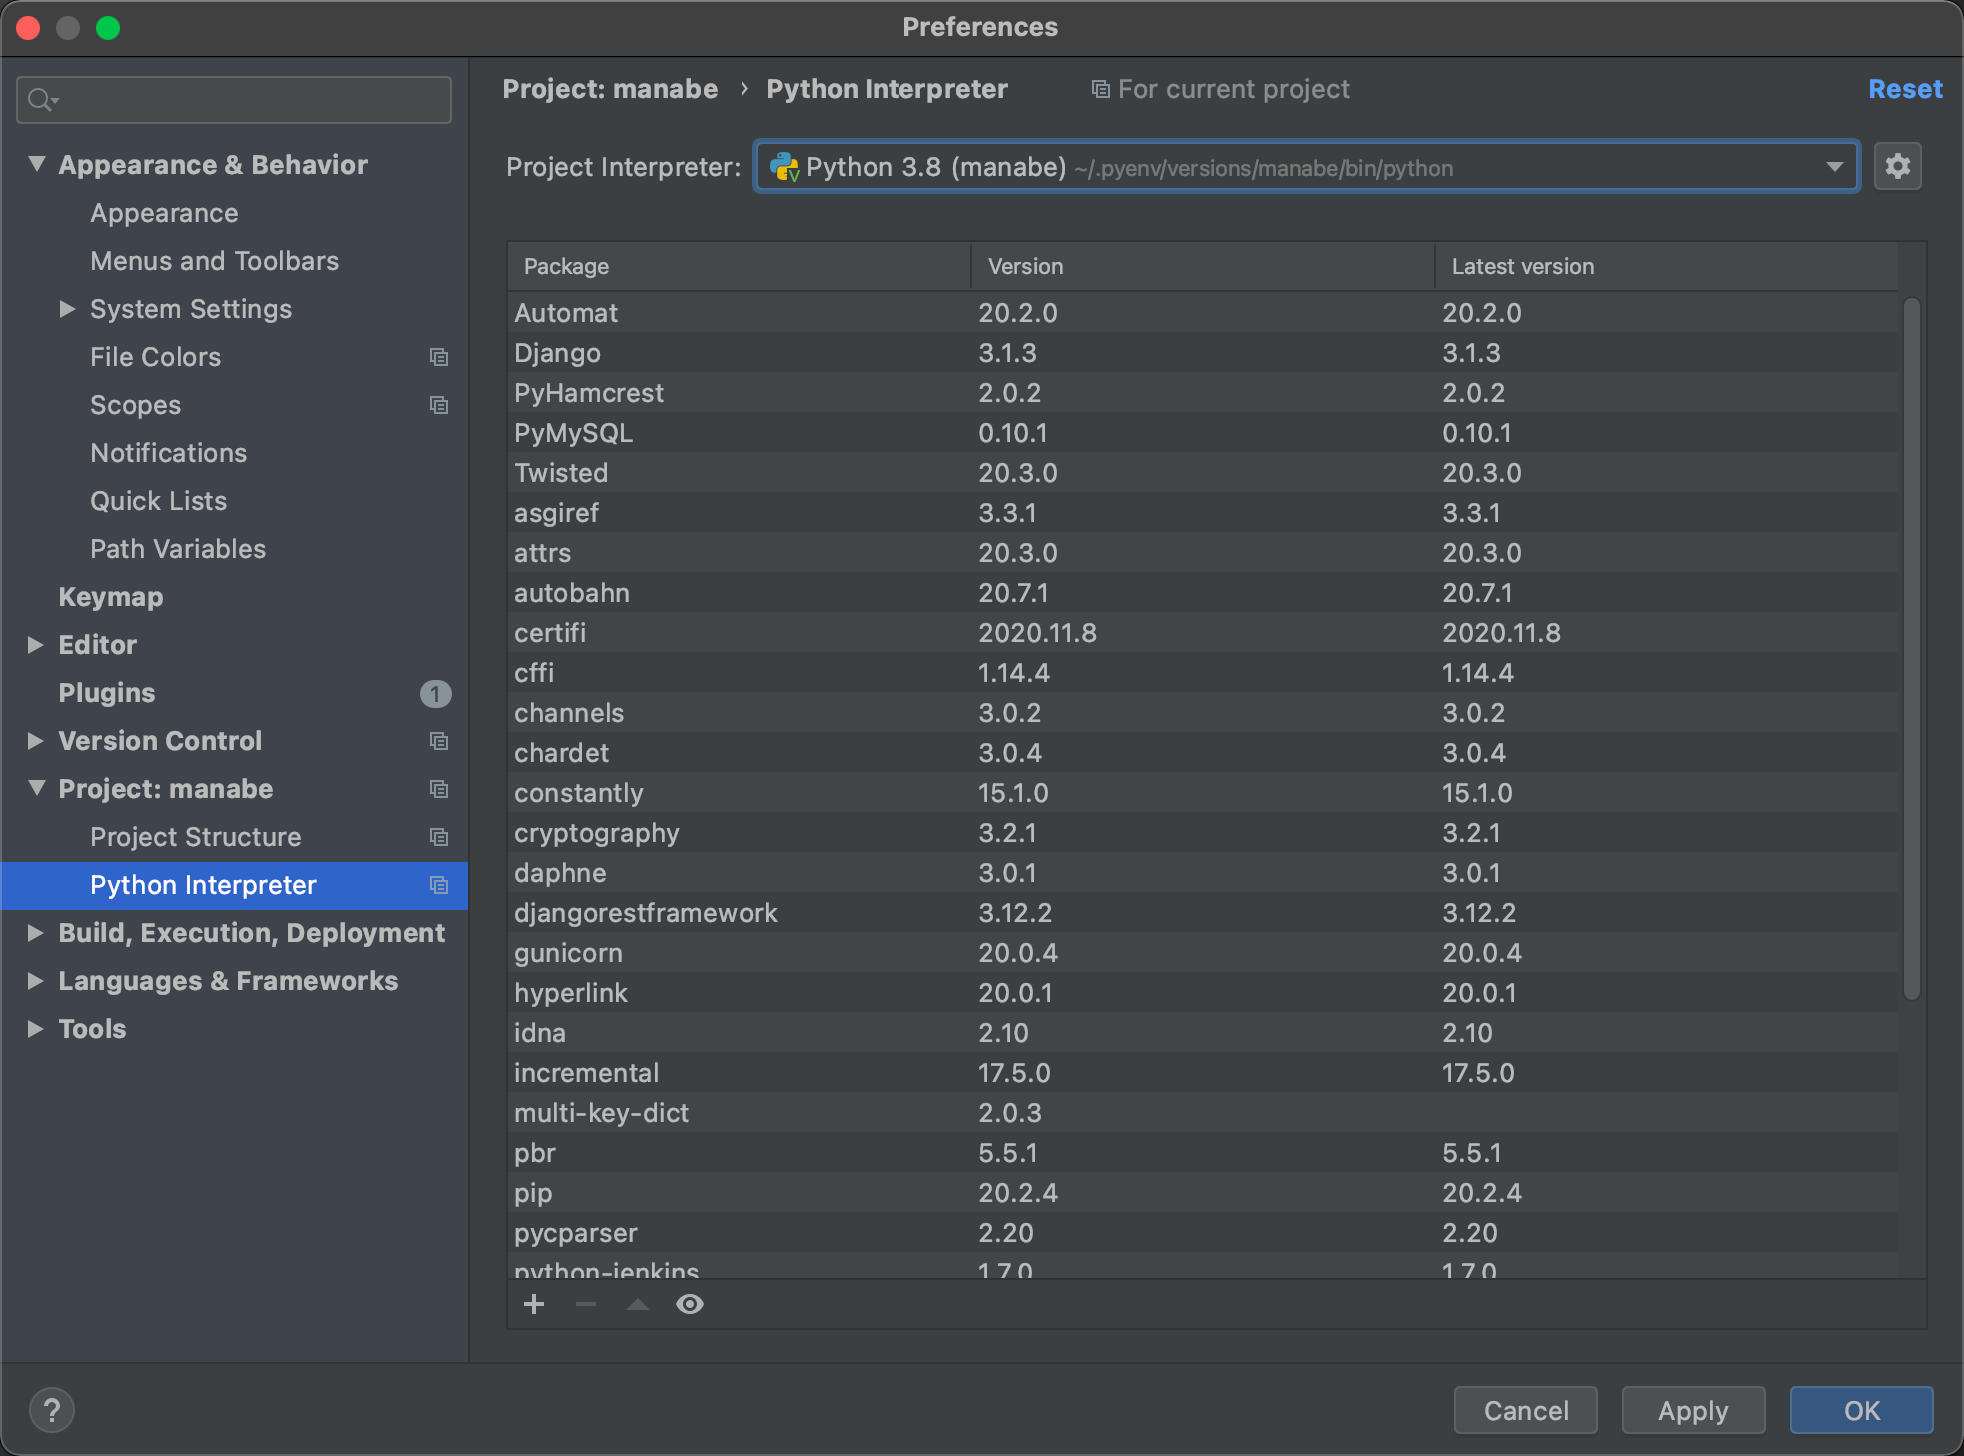
Task: Select Appearance settings page
Action: (x=164, y=213)
